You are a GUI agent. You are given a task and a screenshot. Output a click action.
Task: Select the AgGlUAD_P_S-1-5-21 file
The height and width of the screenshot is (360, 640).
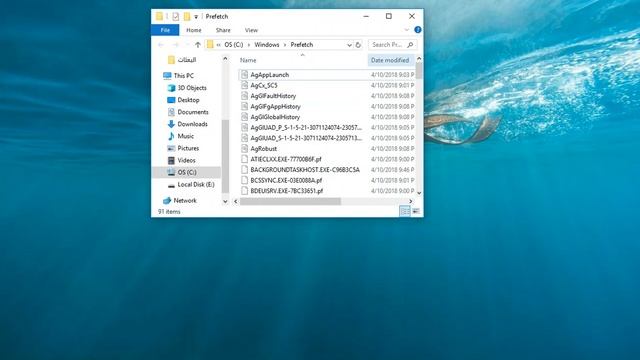coord(306,128)
